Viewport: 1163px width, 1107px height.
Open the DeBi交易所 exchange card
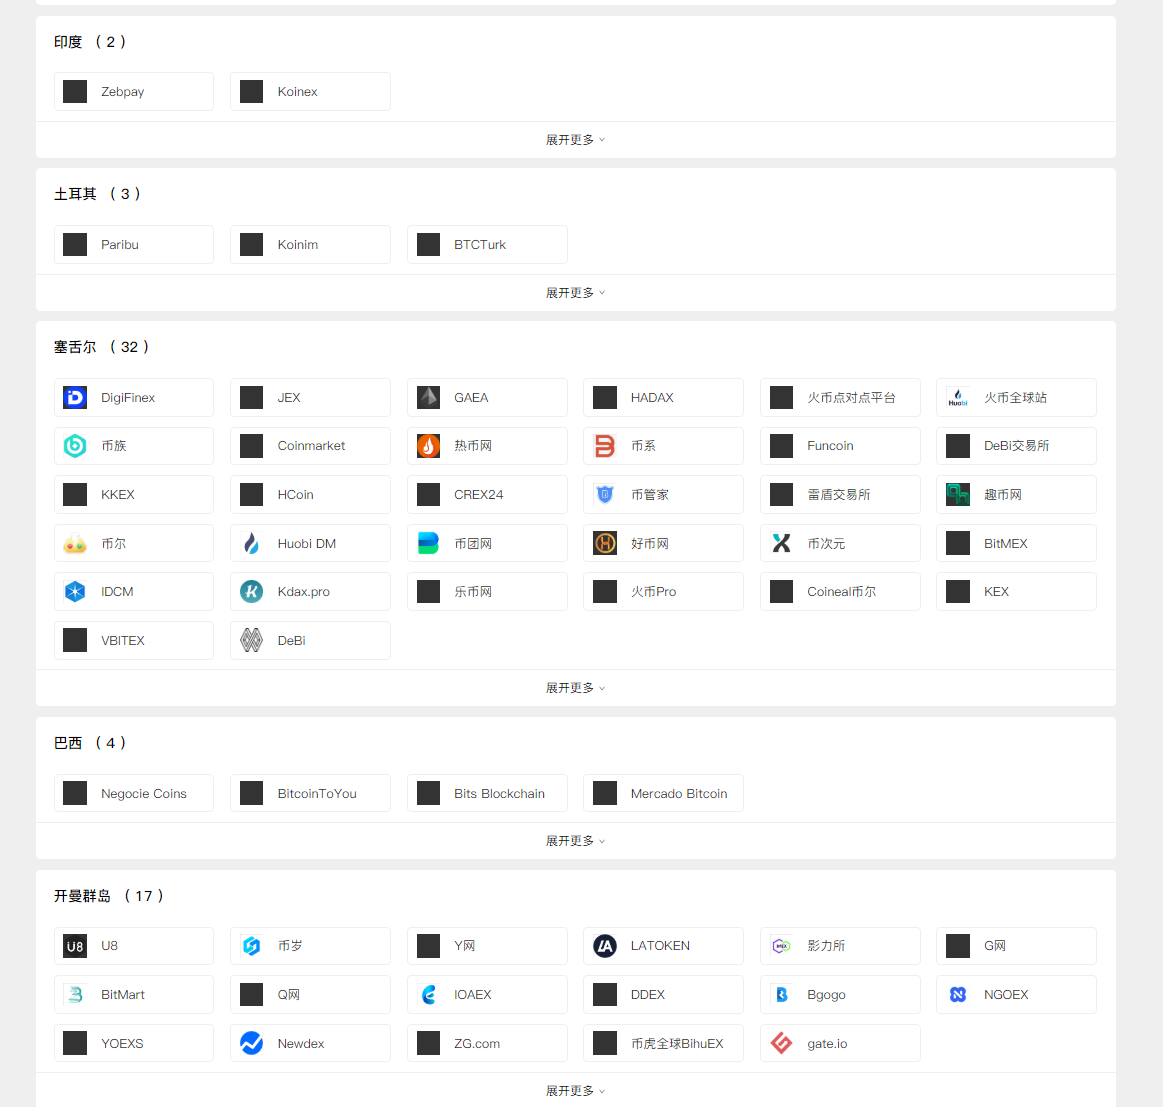pyautogui.click(x=1017, y=446)
